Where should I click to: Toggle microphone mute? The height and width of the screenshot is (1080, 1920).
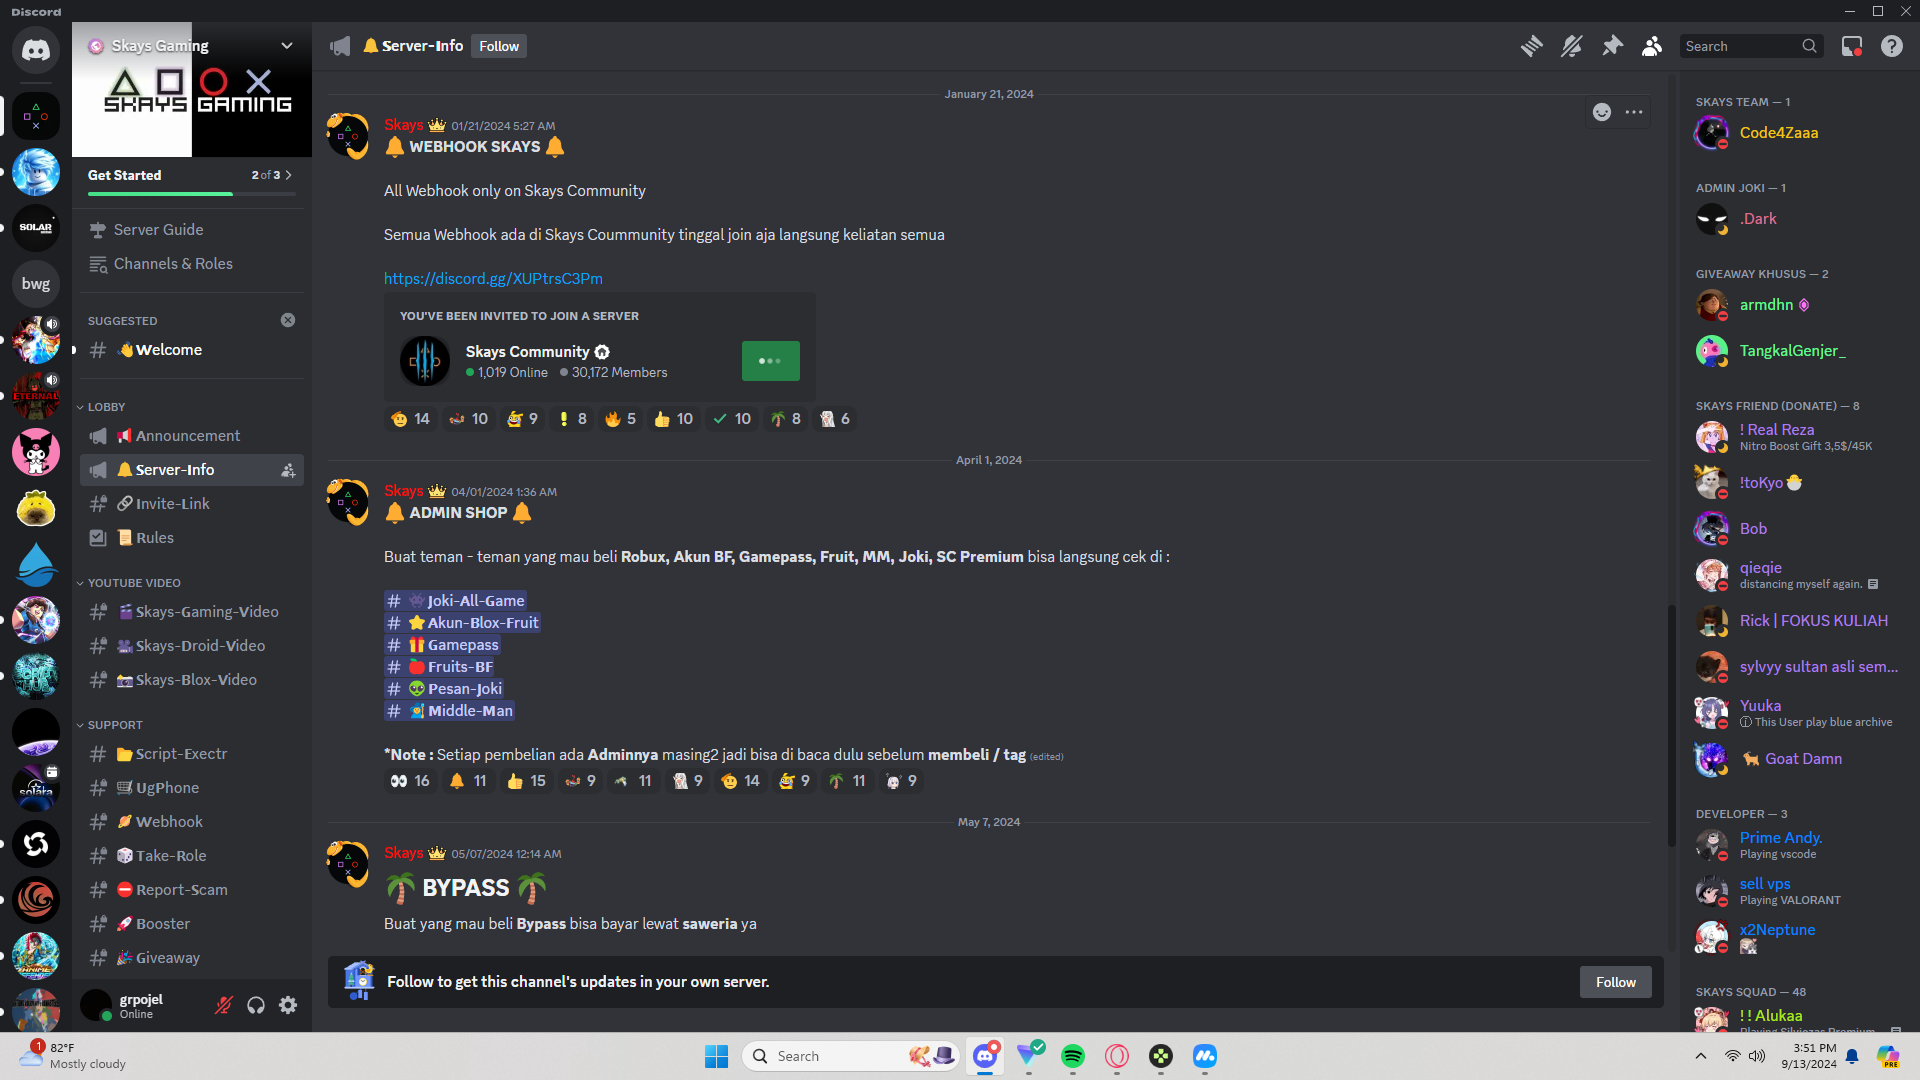coord(224,1005)
